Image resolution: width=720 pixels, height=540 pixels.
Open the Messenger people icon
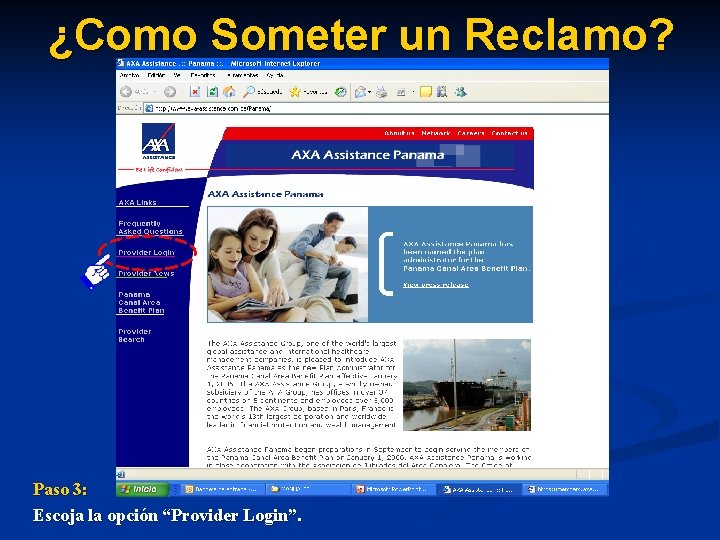click(x=461, y=92)
